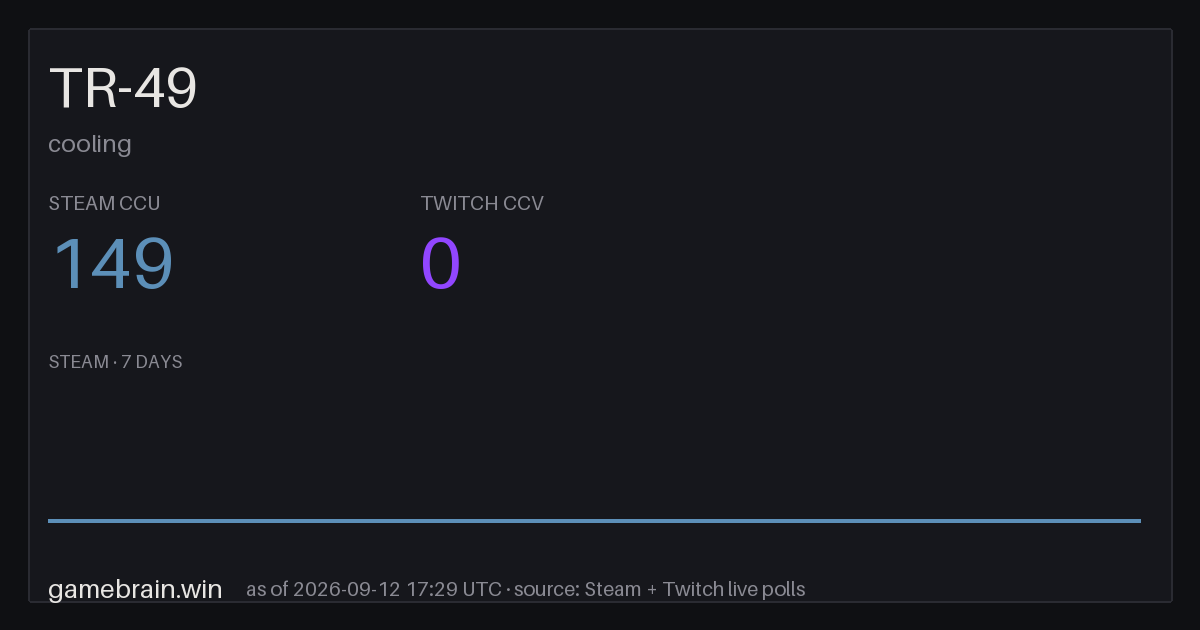Click the latest point of trend line

point(1139,520)
